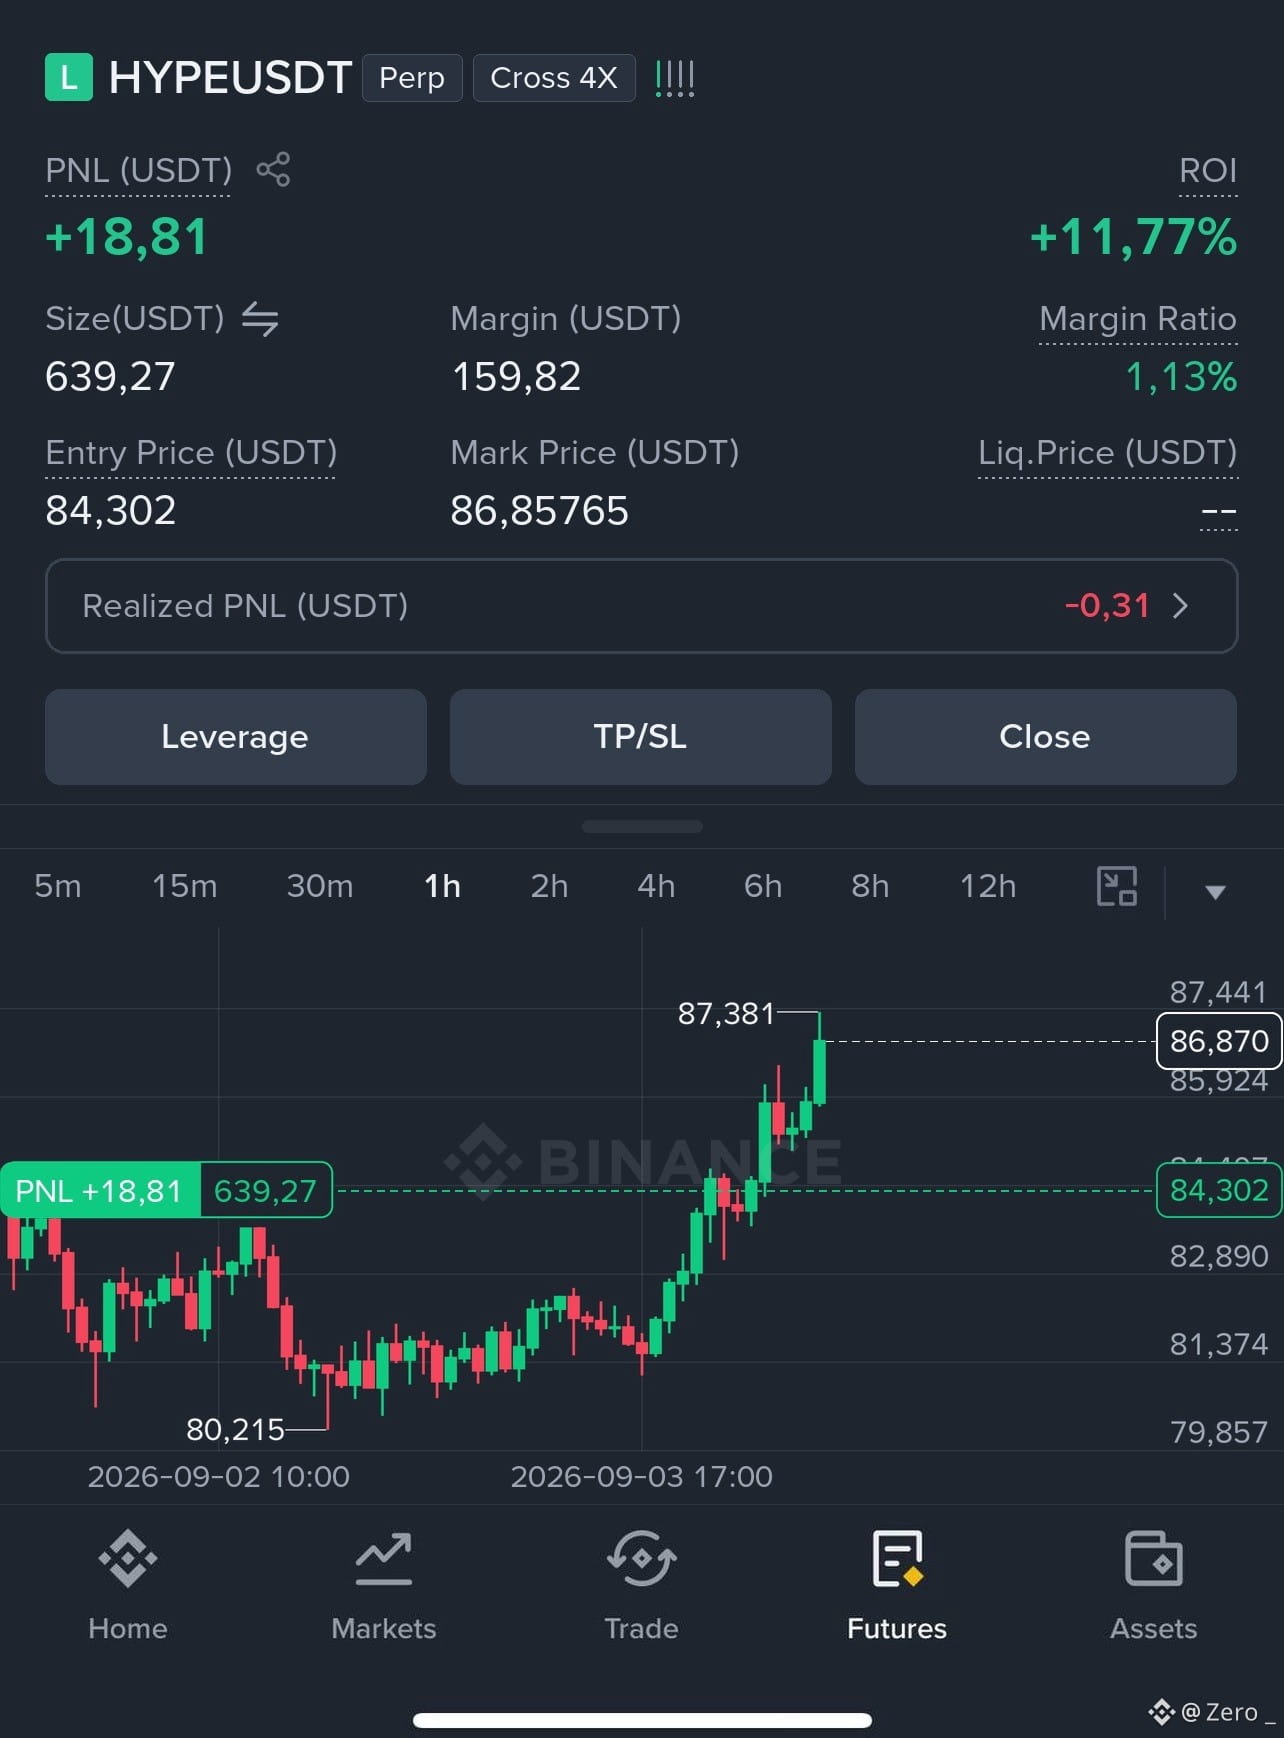The width and height of the screenshot is (1284, 1738).
Task: Go to the Trade navigation icon
Action: point(641,1558)
